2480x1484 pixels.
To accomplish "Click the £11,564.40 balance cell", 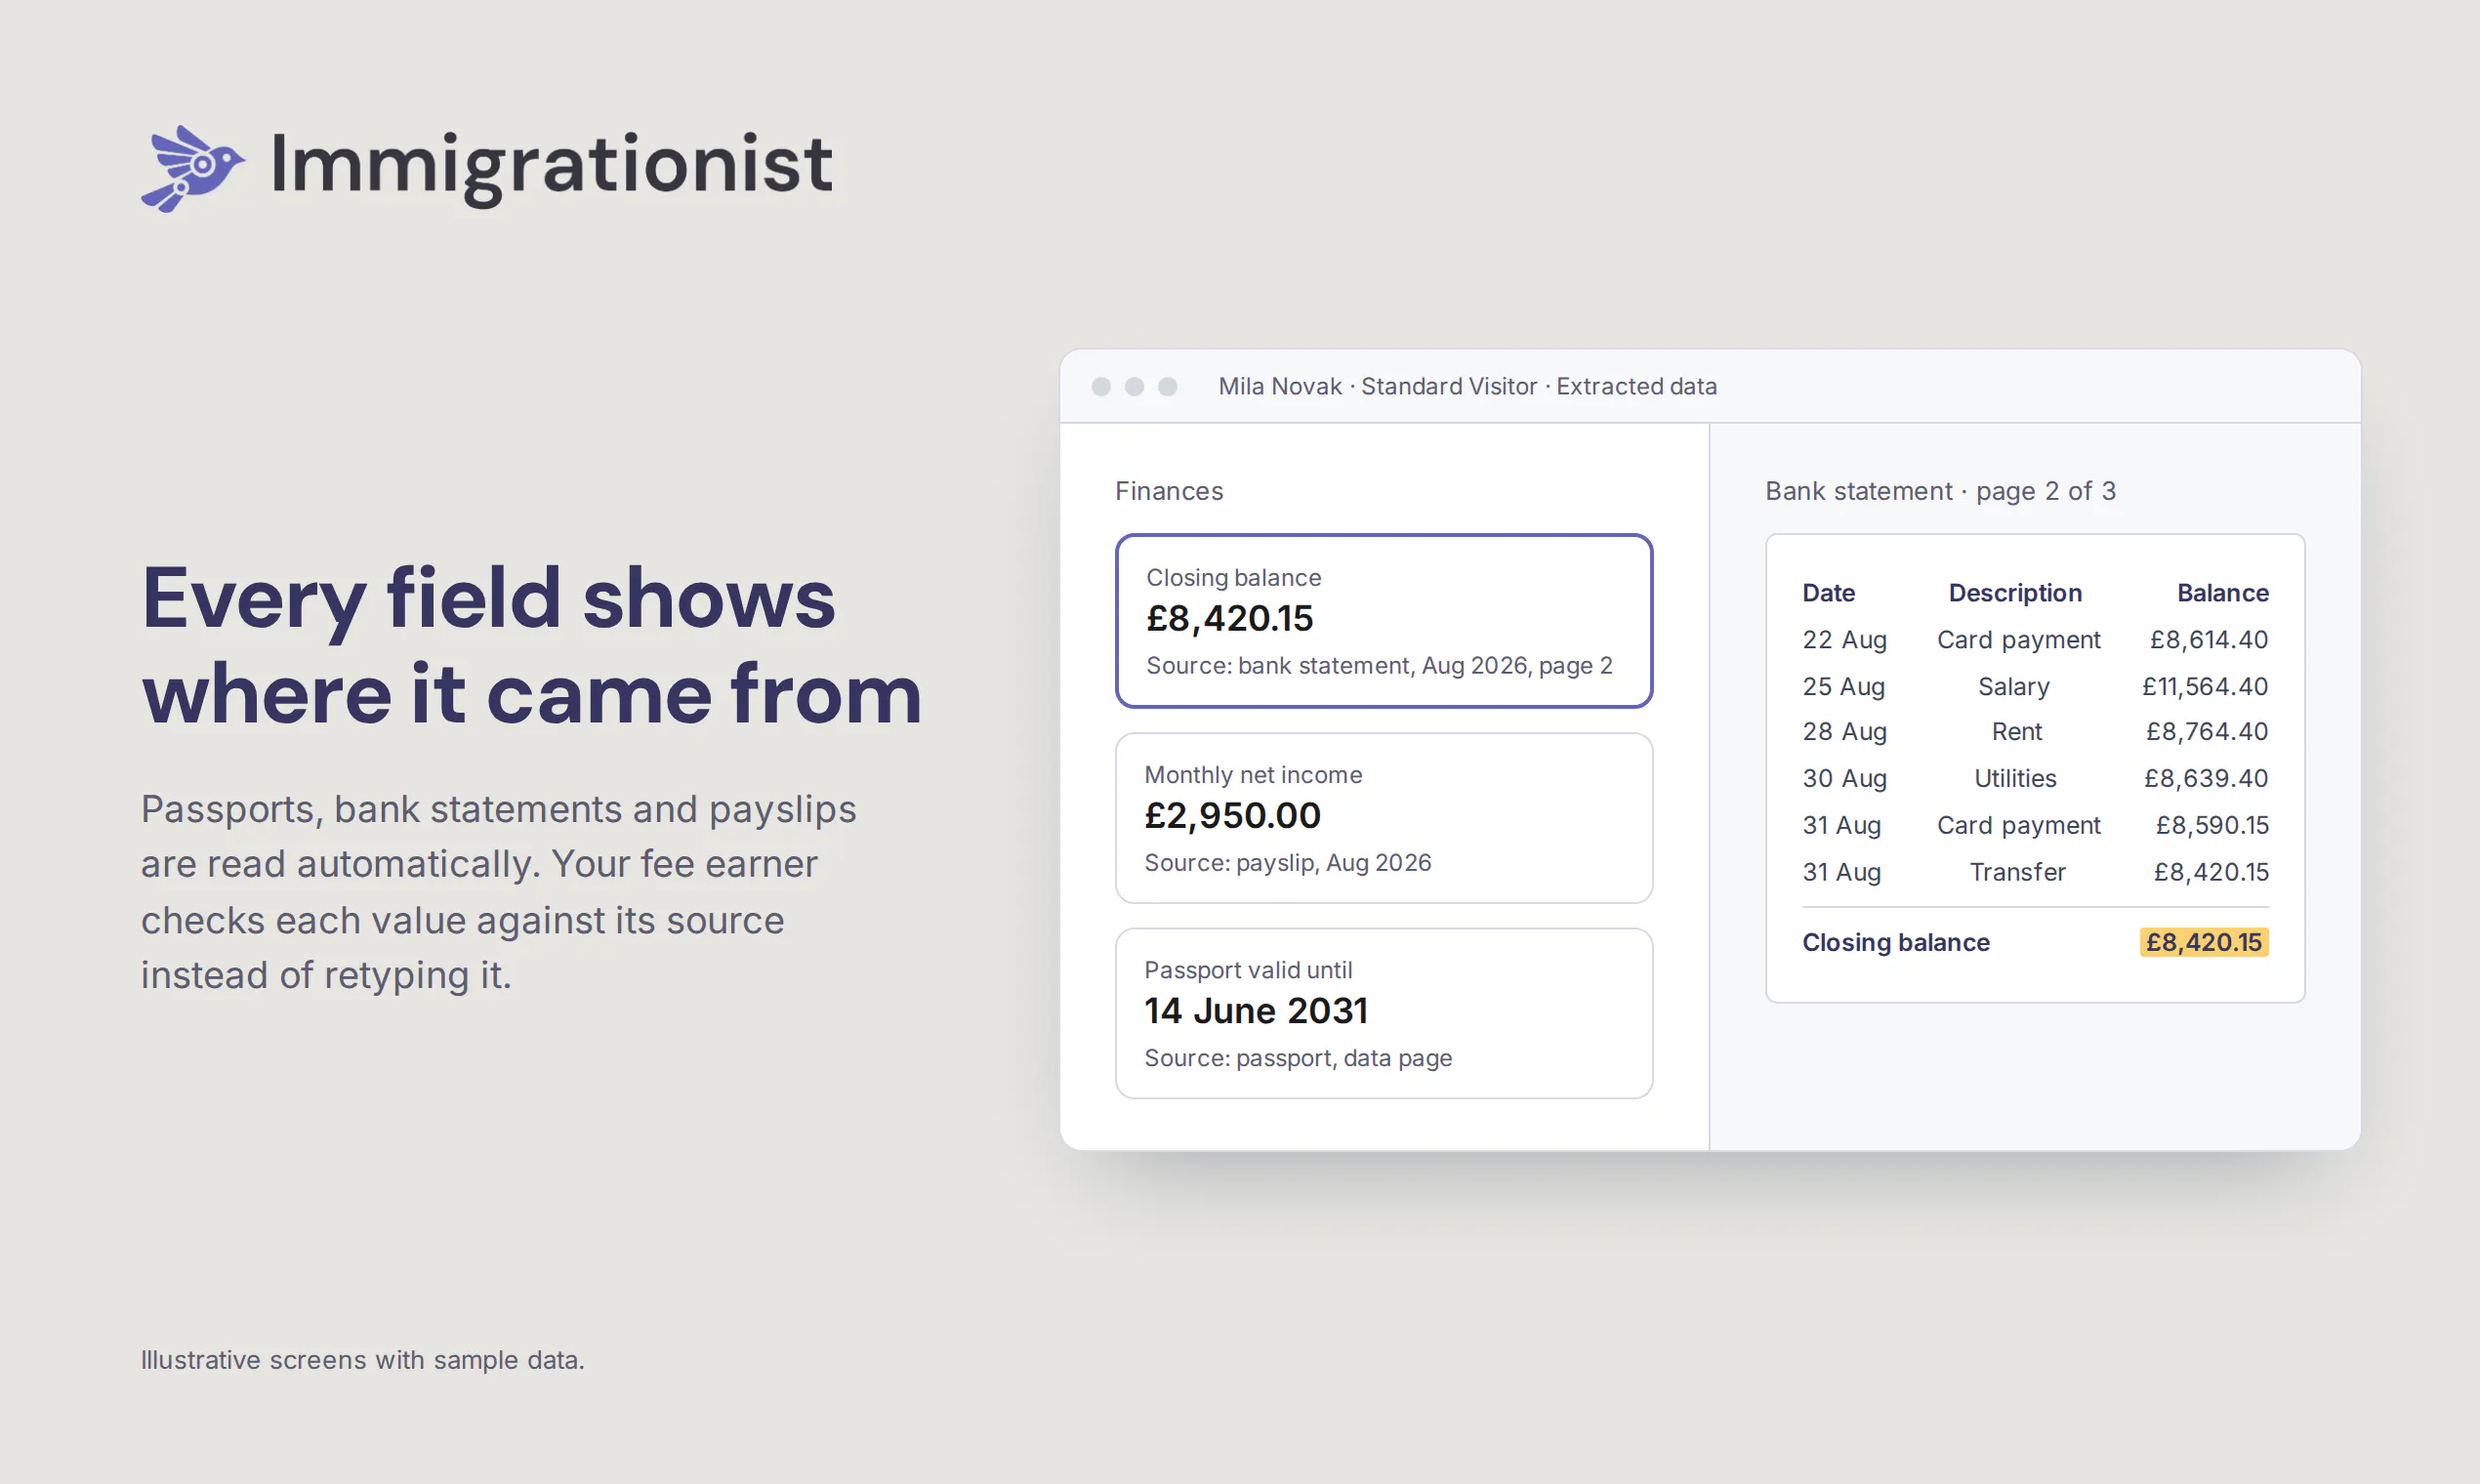I will click(x=2205, y=687).
